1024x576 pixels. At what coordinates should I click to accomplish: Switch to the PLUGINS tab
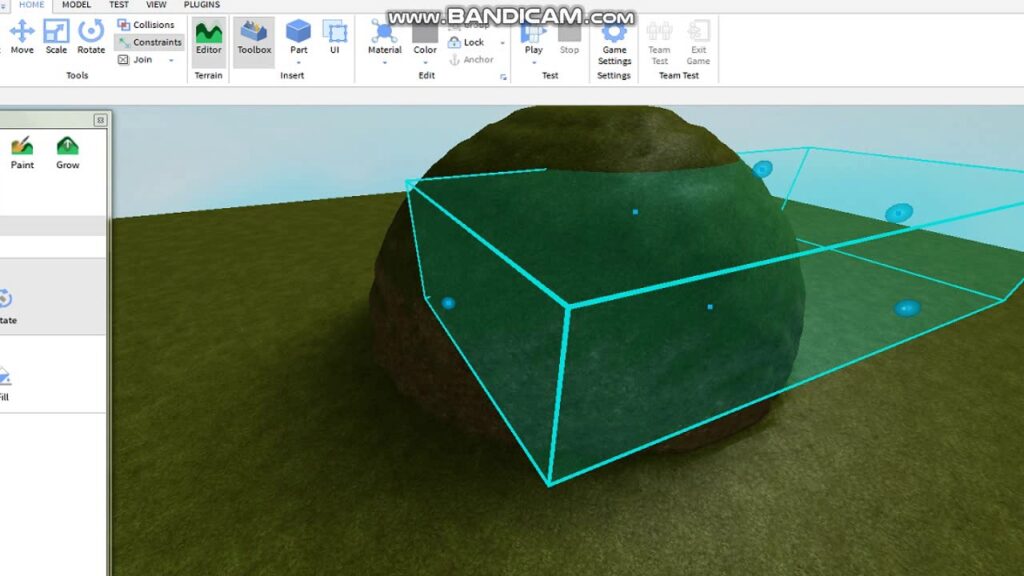point(201,5)
